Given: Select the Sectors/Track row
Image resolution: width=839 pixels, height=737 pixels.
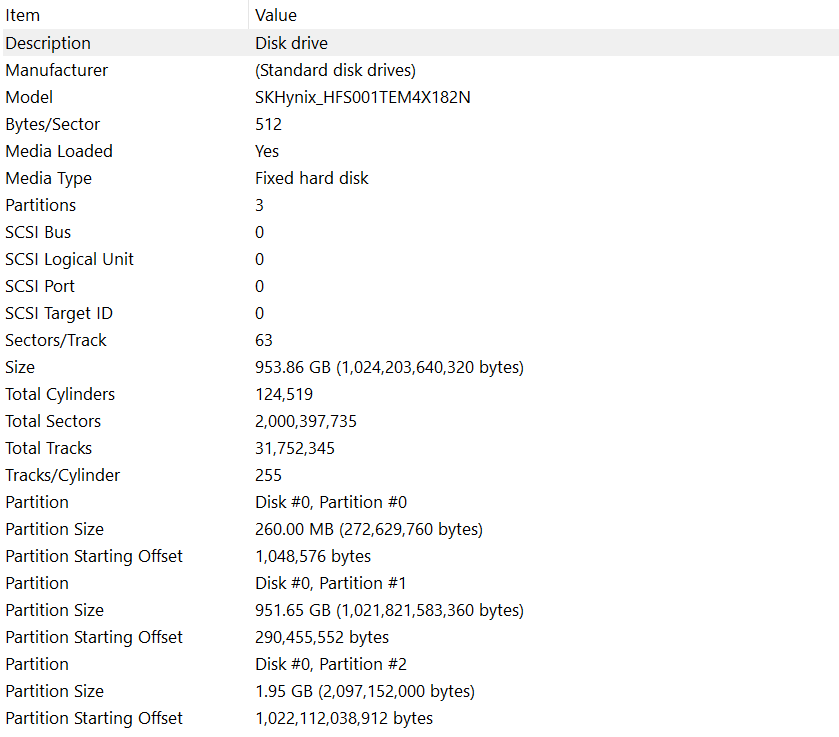Looking at the screenshot, I should tap(56, 340).
